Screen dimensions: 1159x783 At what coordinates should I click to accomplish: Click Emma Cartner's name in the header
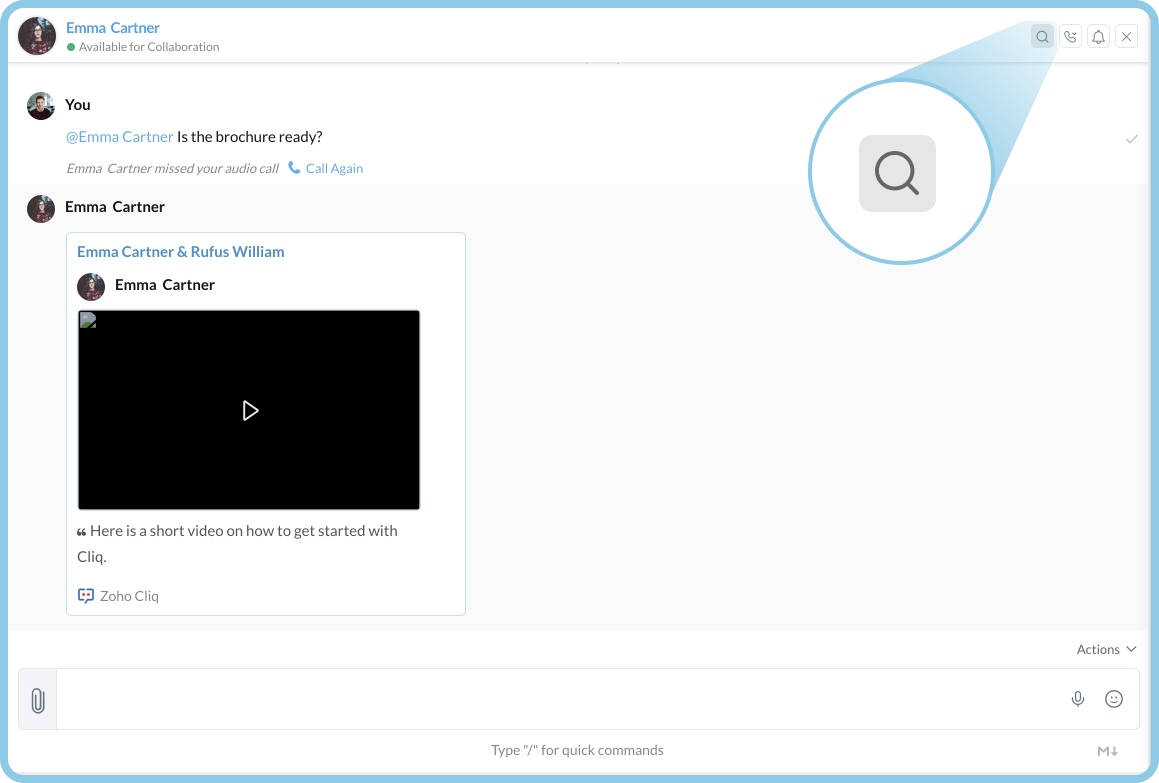(113, 28)
